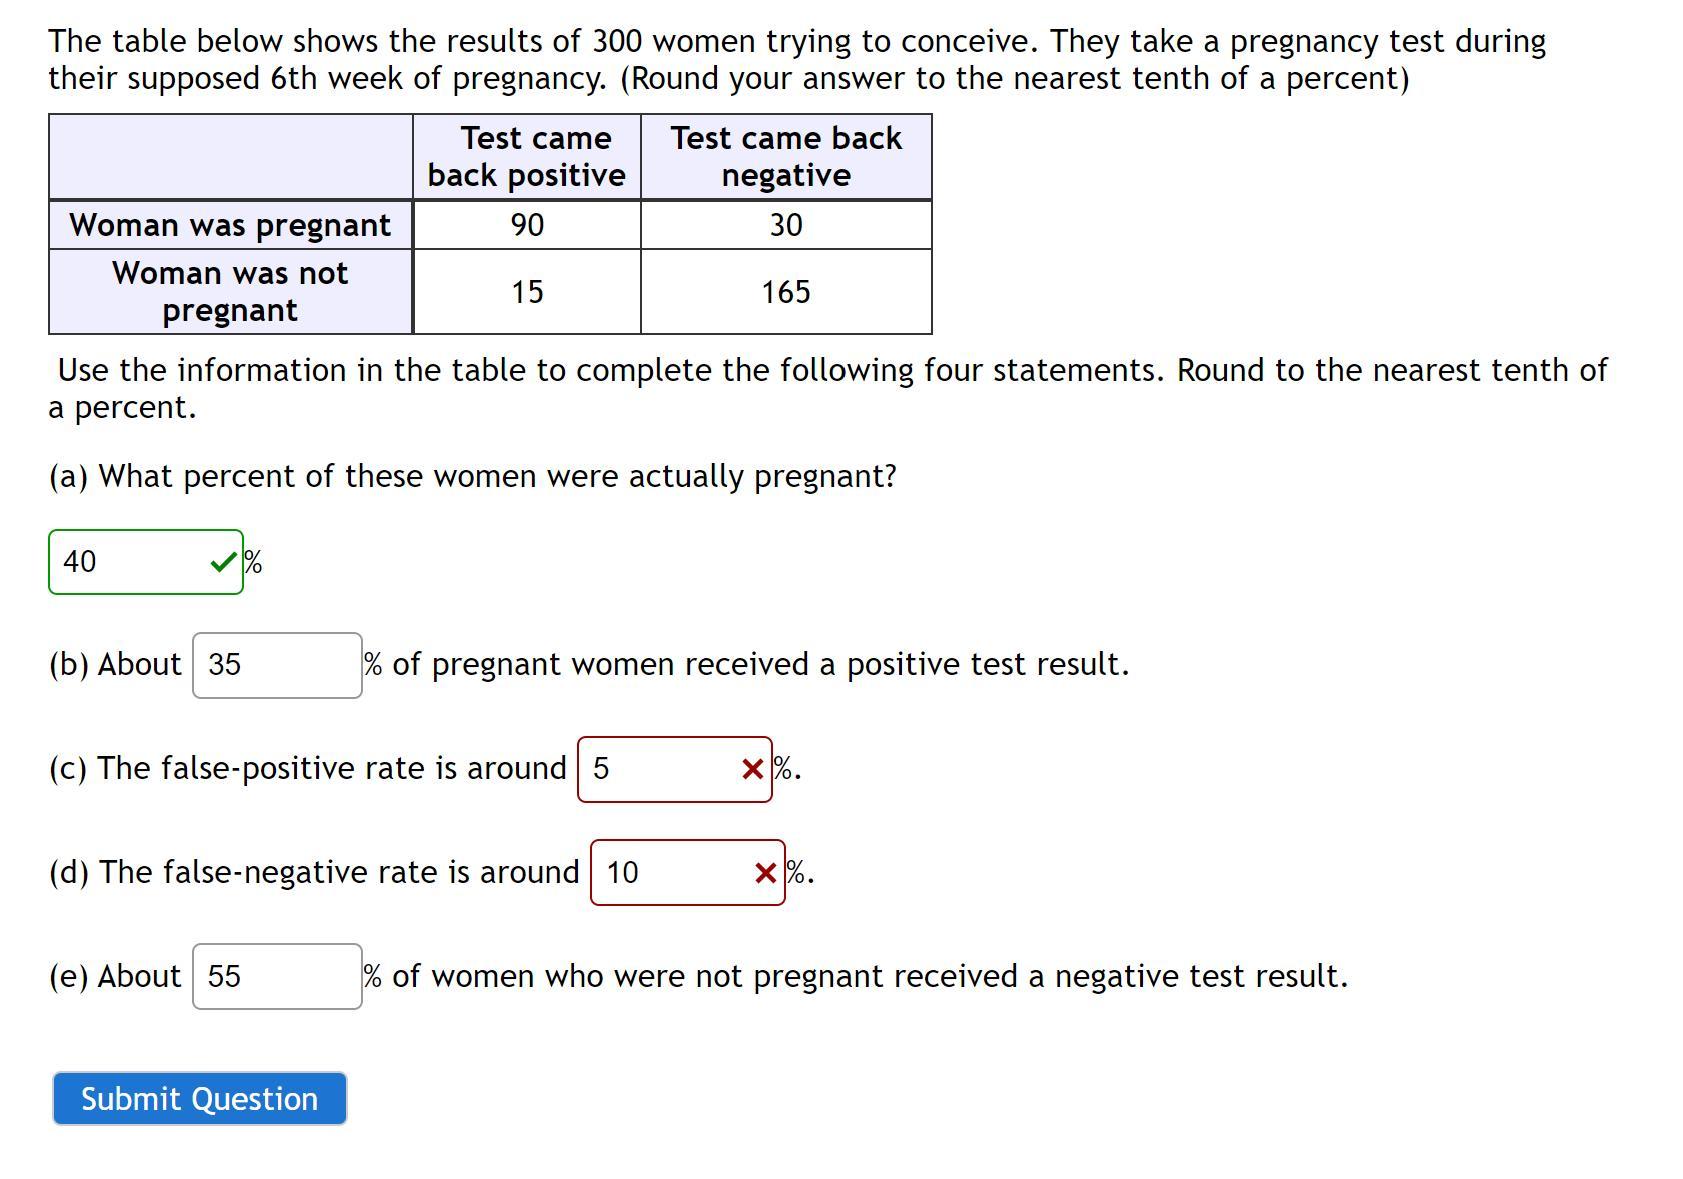Select the false-negative rate input box
The width and height of the screenshot is (1683, 1179).
672,873
